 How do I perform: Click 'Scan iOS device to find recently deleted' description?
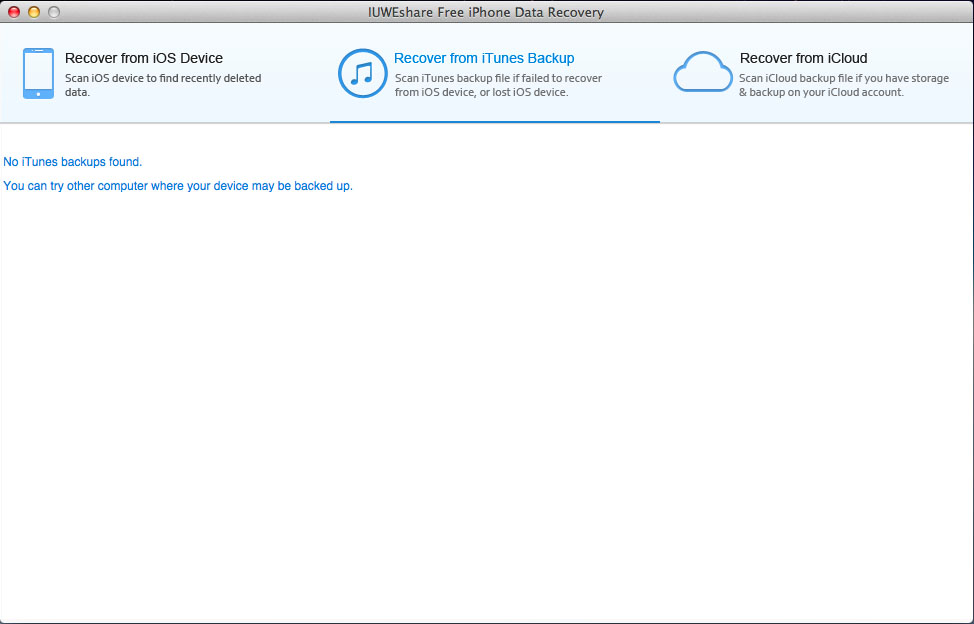(x=163, y=85)
